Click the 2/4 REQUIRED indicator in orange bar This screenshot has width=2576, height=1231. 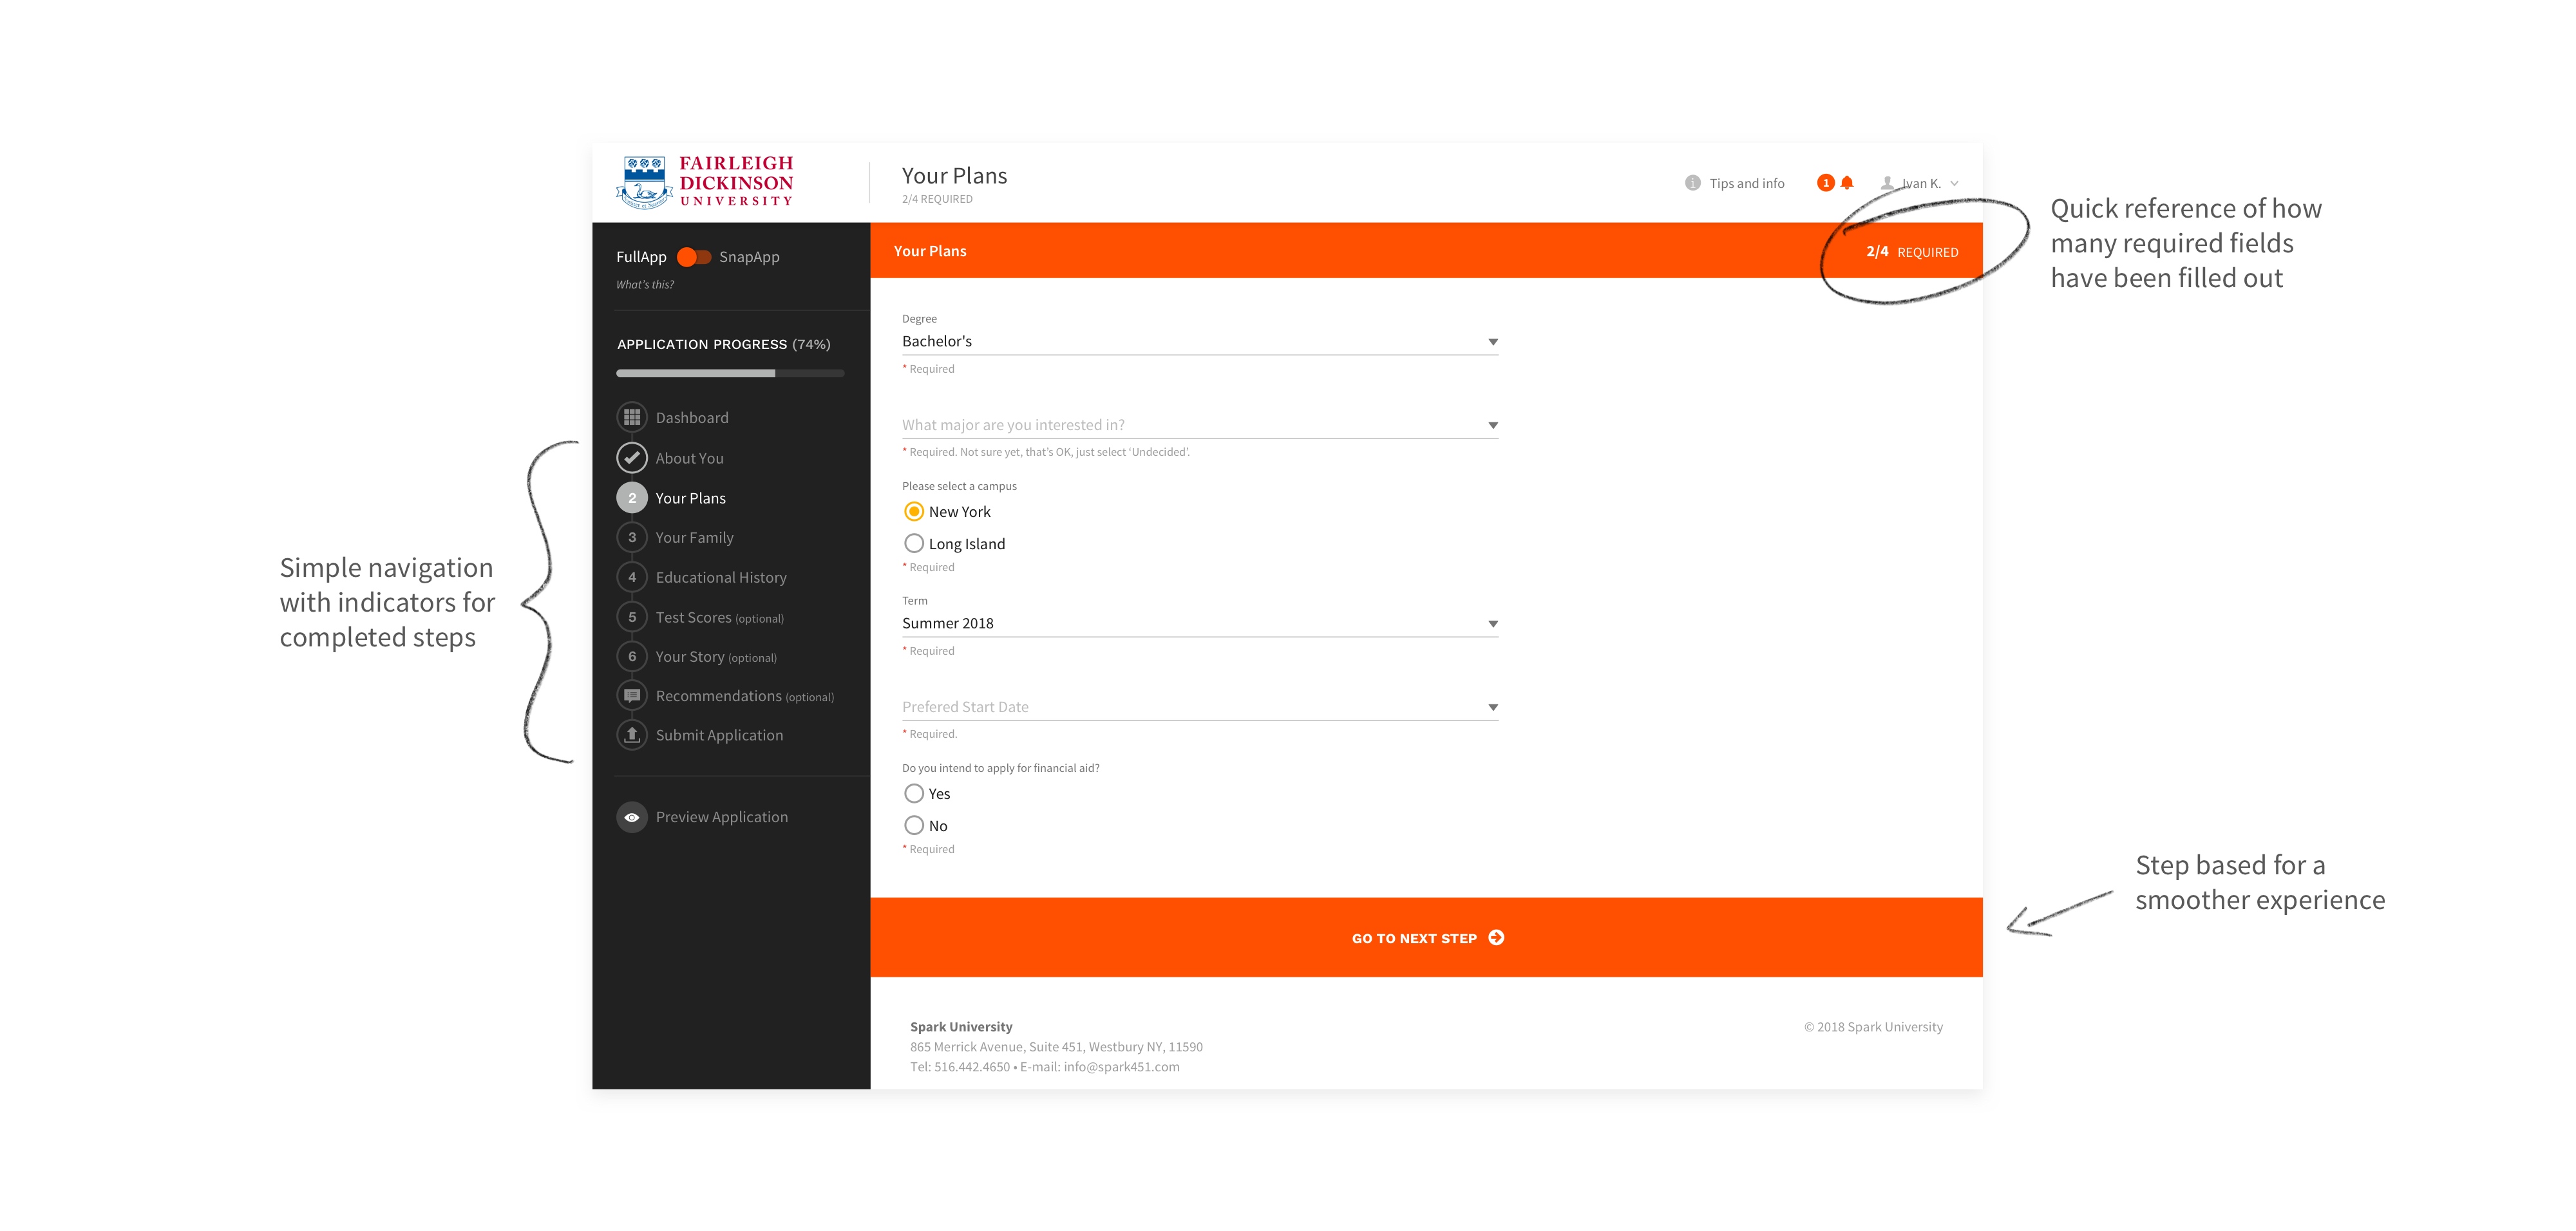[1912, 252]
